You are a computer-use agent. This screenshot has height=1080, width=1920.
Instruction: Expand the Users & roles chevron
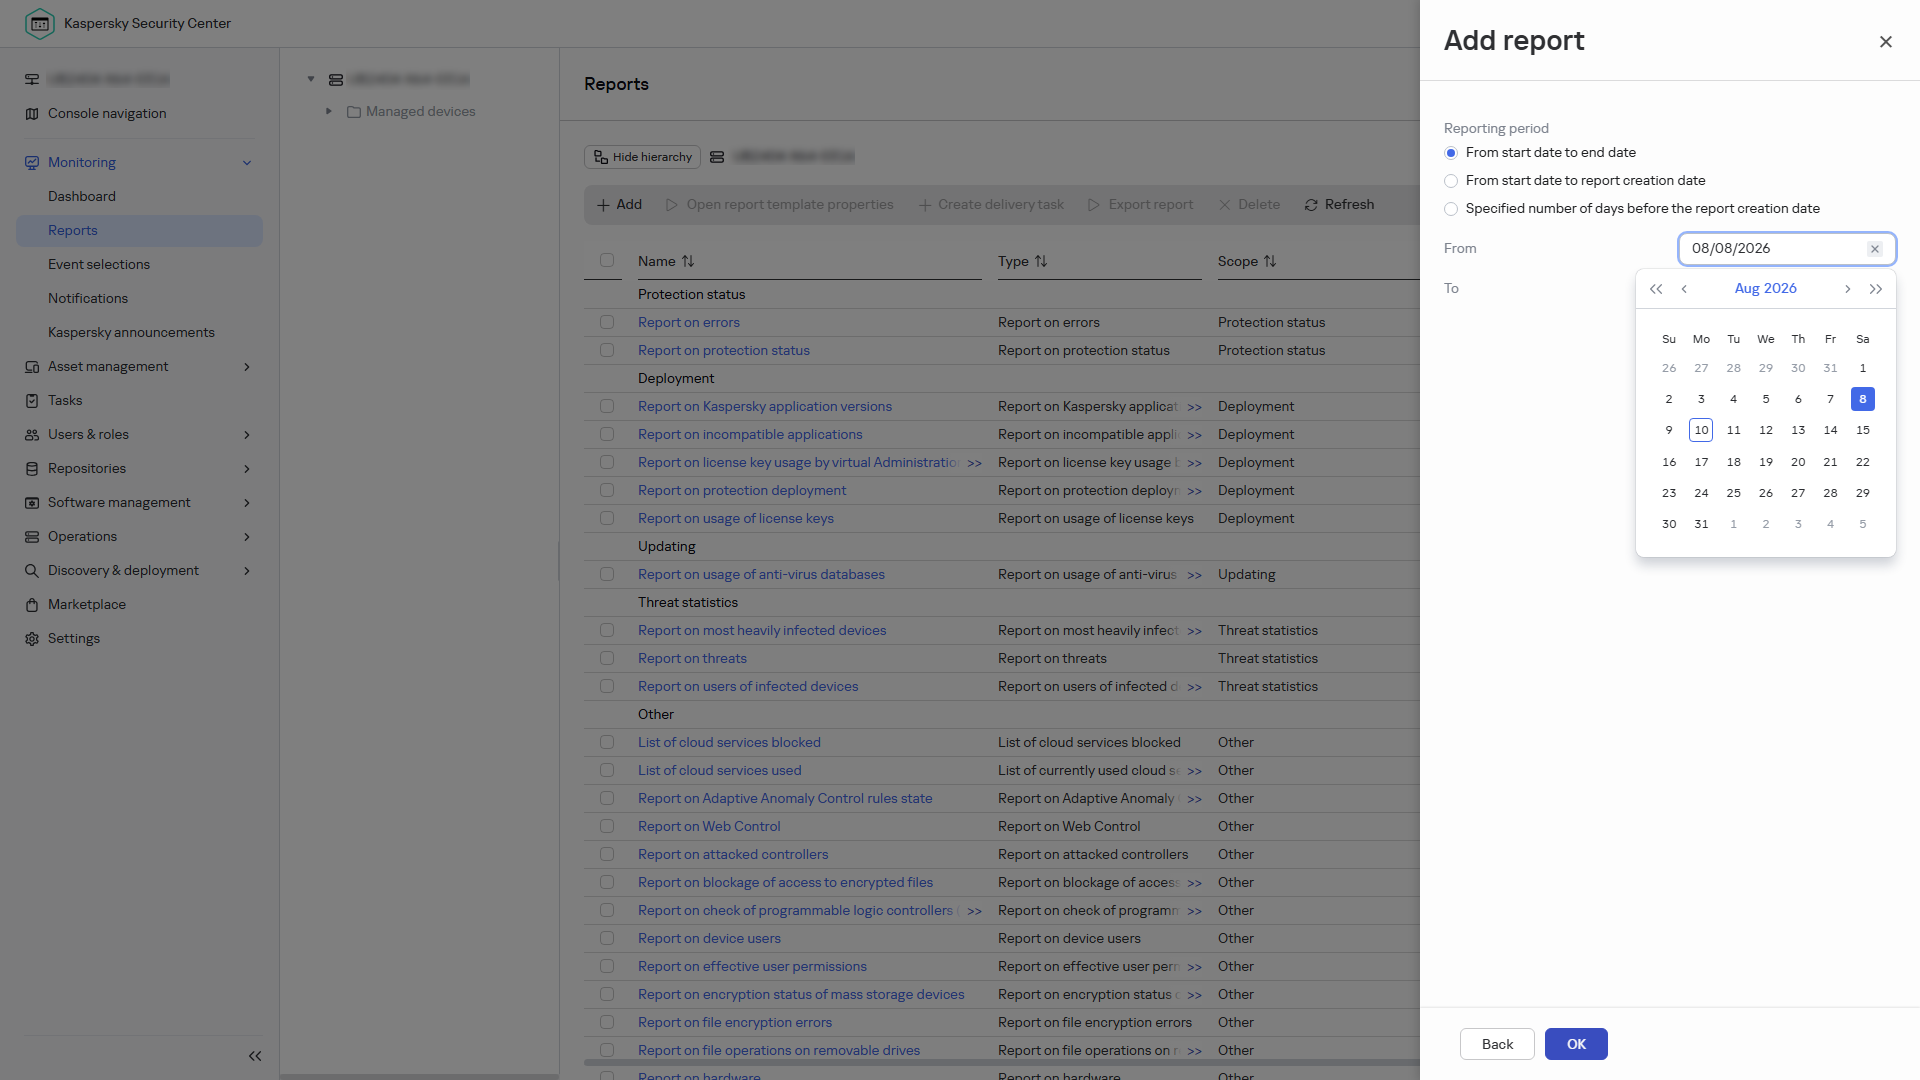coord(247,435)
